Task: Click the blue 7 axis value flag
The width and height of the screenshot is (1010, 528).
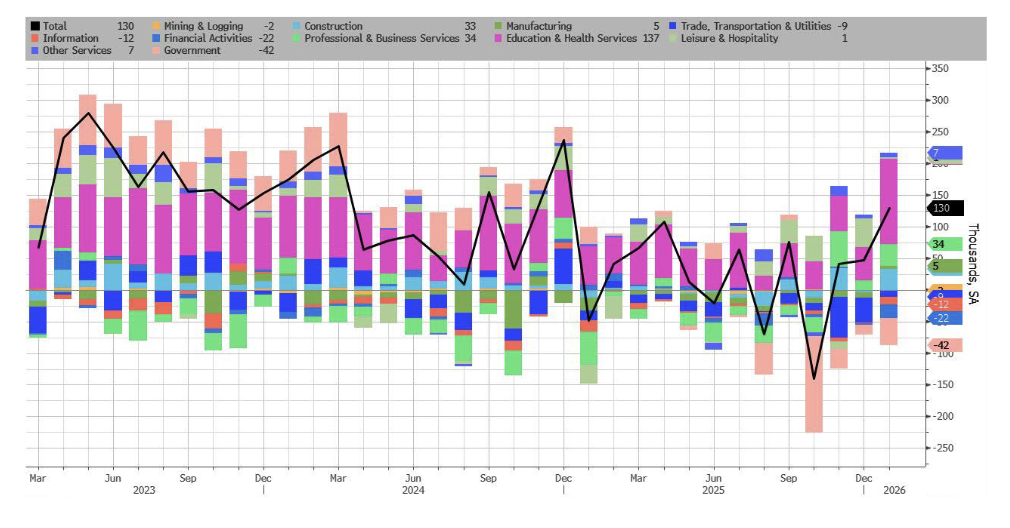Action: tap(945, 153)
